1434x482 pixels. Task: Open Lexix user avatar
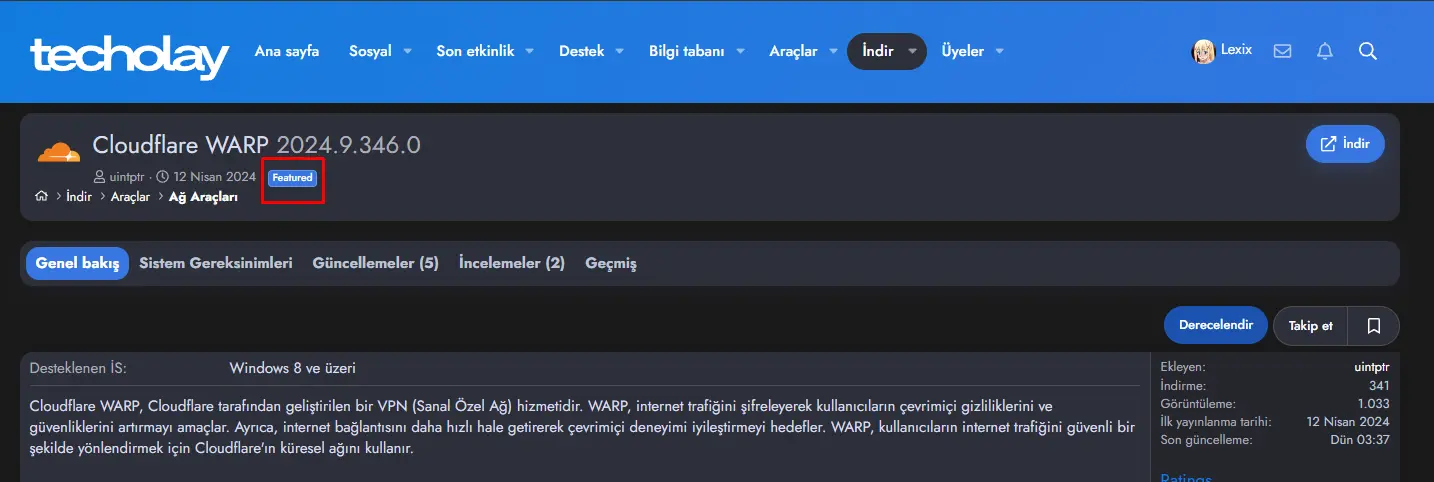coord(1203,51)
